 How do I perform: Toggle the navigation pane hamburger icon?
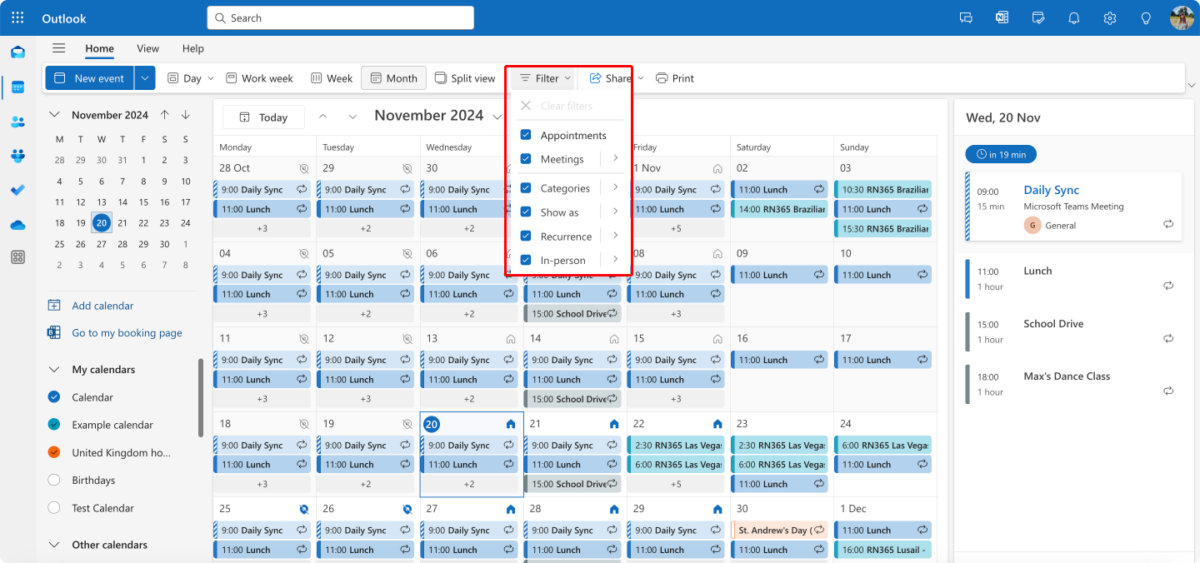tap(59, 48)
